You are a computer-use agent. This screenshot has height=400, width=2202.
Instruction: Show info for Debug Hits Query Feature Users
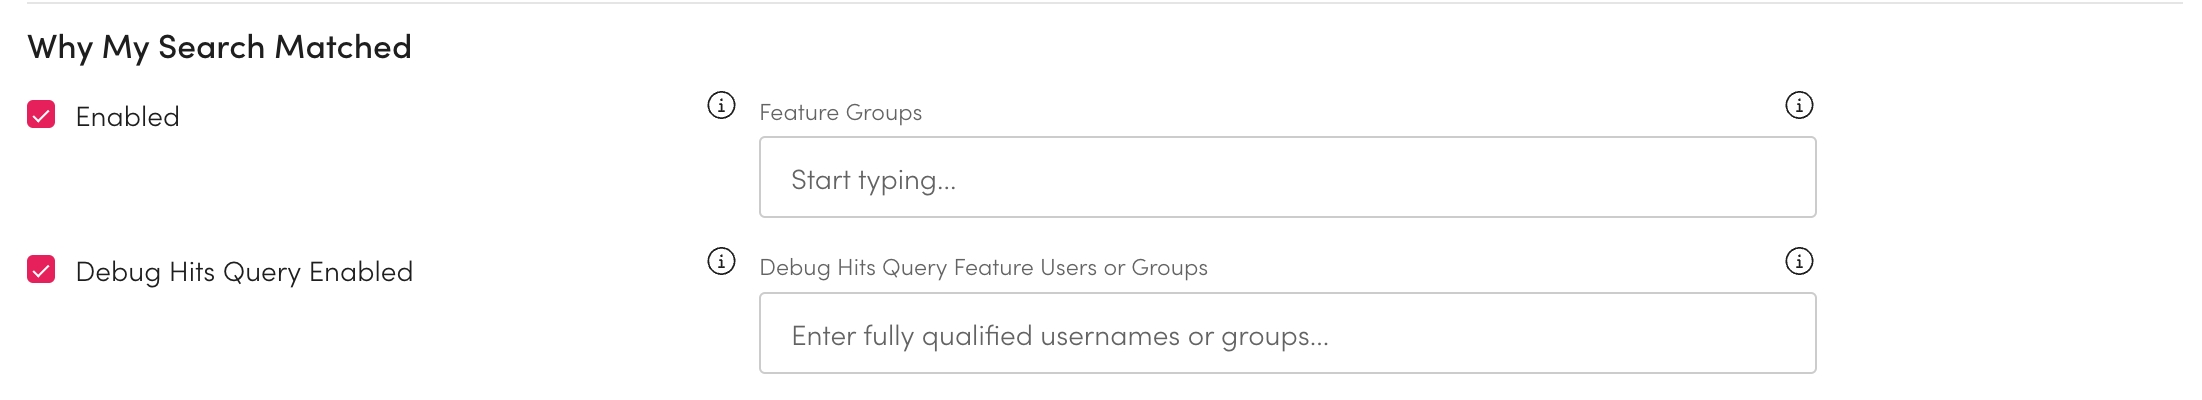pos(1798,261)
